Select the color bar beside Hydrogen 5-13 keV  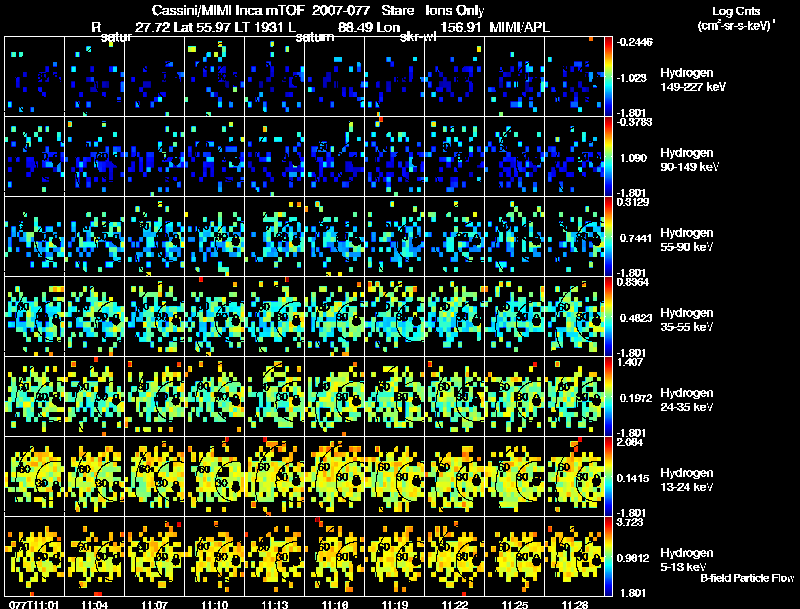click(x=608, y=556)
